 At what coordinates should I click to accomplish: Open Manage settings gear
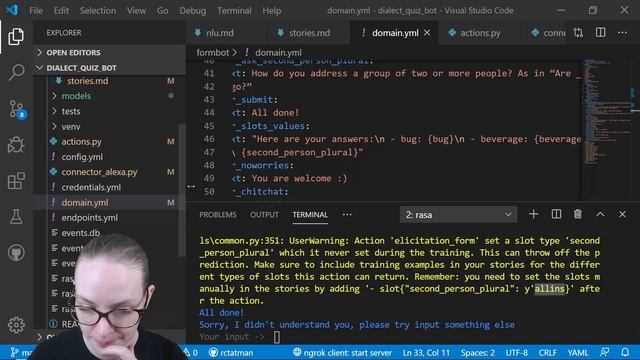[x=16, y=325]
